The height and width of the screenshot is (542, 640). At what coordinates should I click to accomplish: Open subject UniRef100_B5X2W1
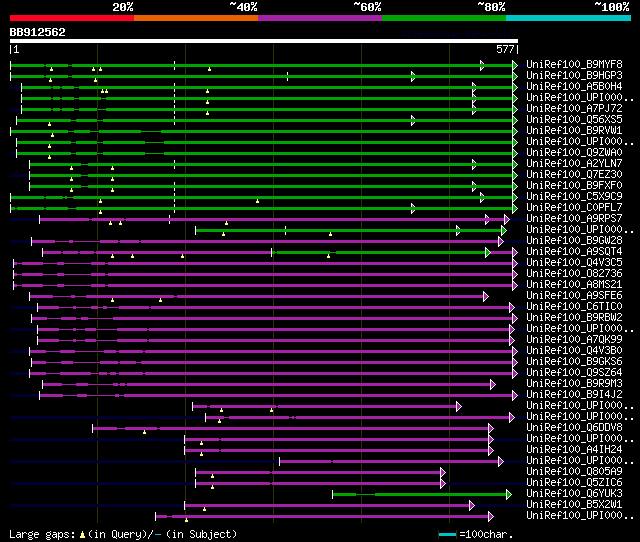[574, 505]
